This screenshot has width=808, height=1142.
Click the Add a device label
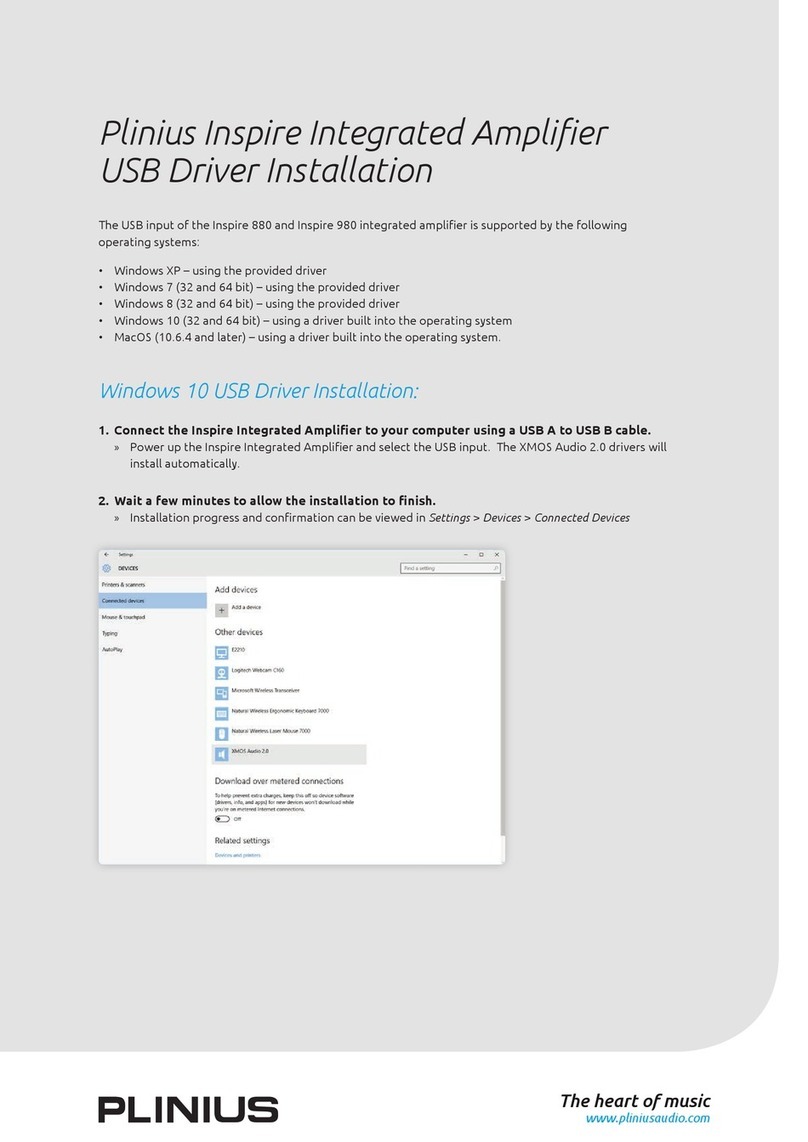click(246, 607)
